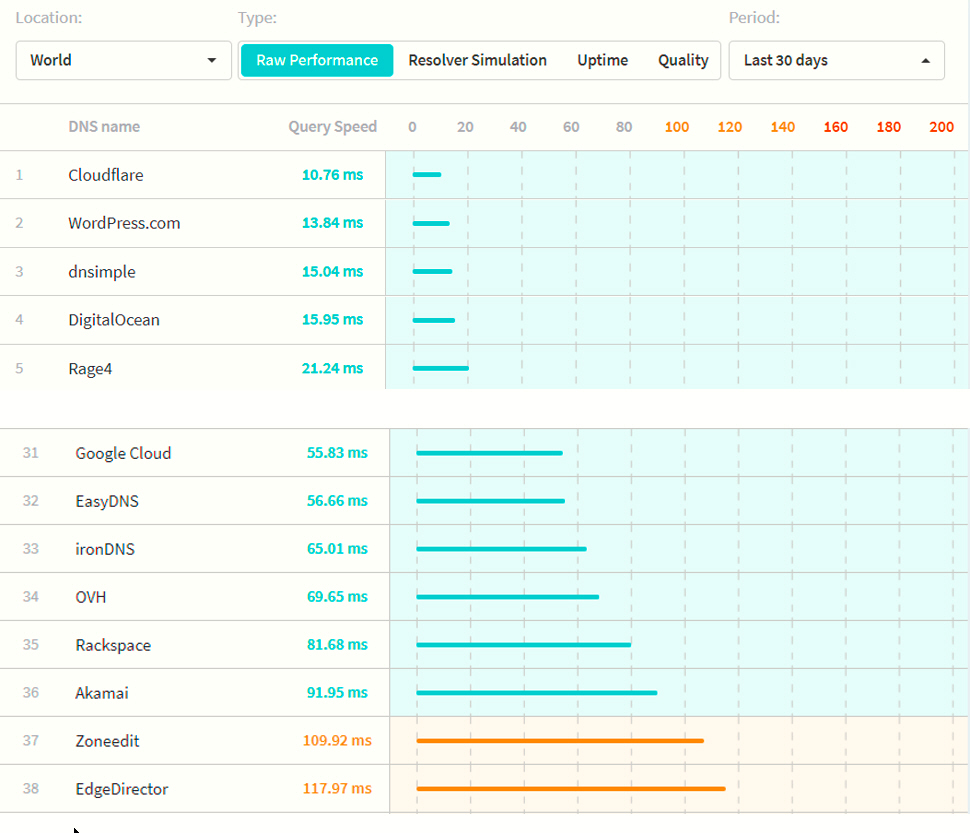Click the Google Cloud speed bar
The height and width of the screenshot is (833, 970).
(489, 453)
